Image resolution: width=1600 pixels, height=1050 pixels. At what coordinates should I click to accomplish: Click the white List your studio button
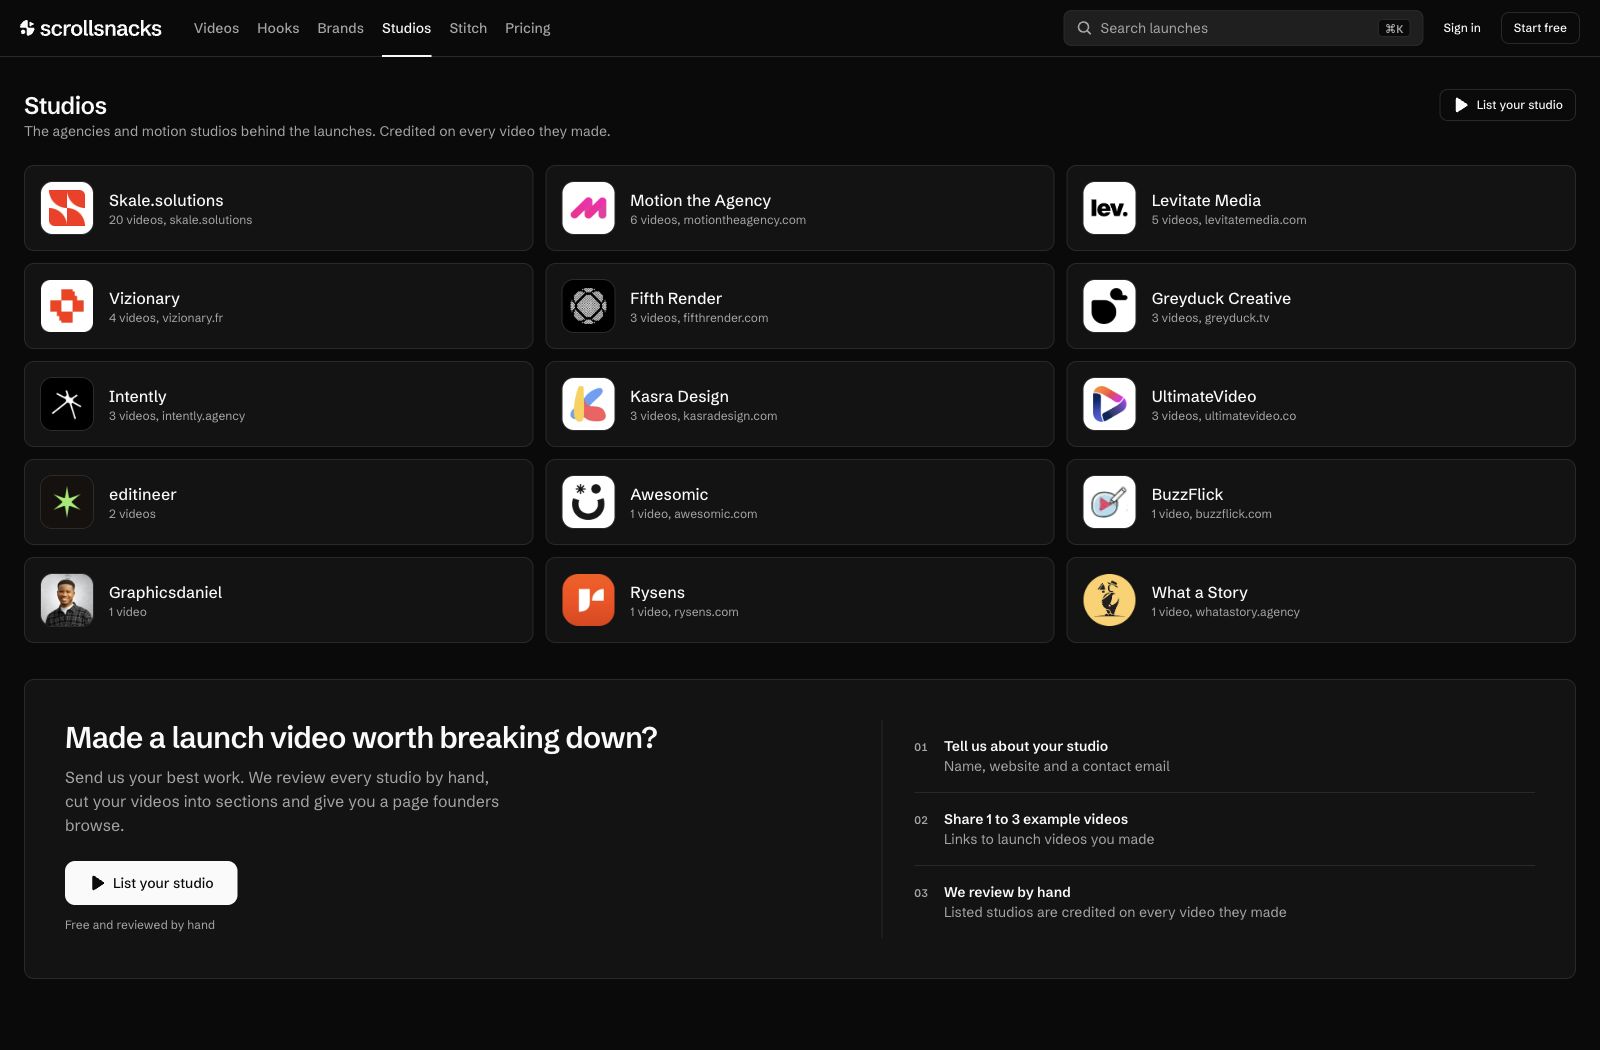[x=151, y=883]
